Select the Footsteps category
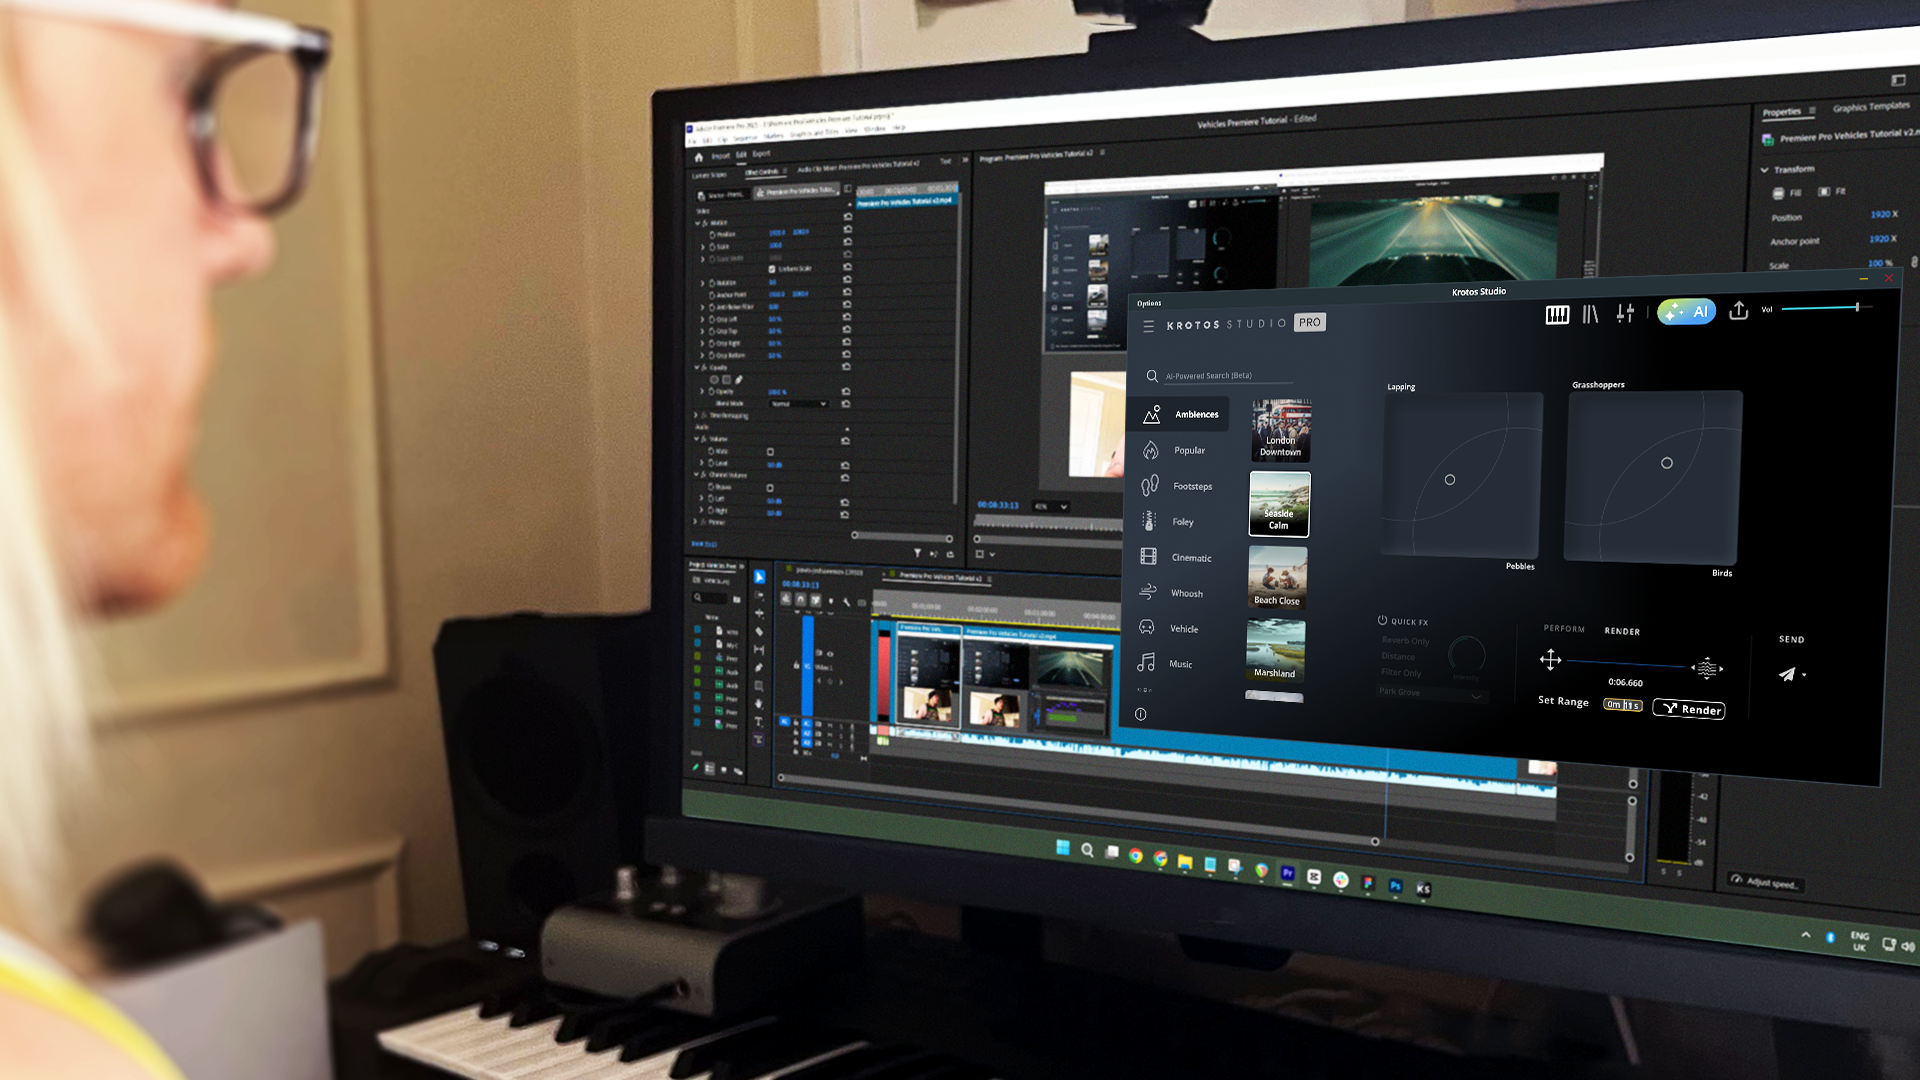The height and width of the screenshot is (1080, 1920). (x=1178, y=486)
